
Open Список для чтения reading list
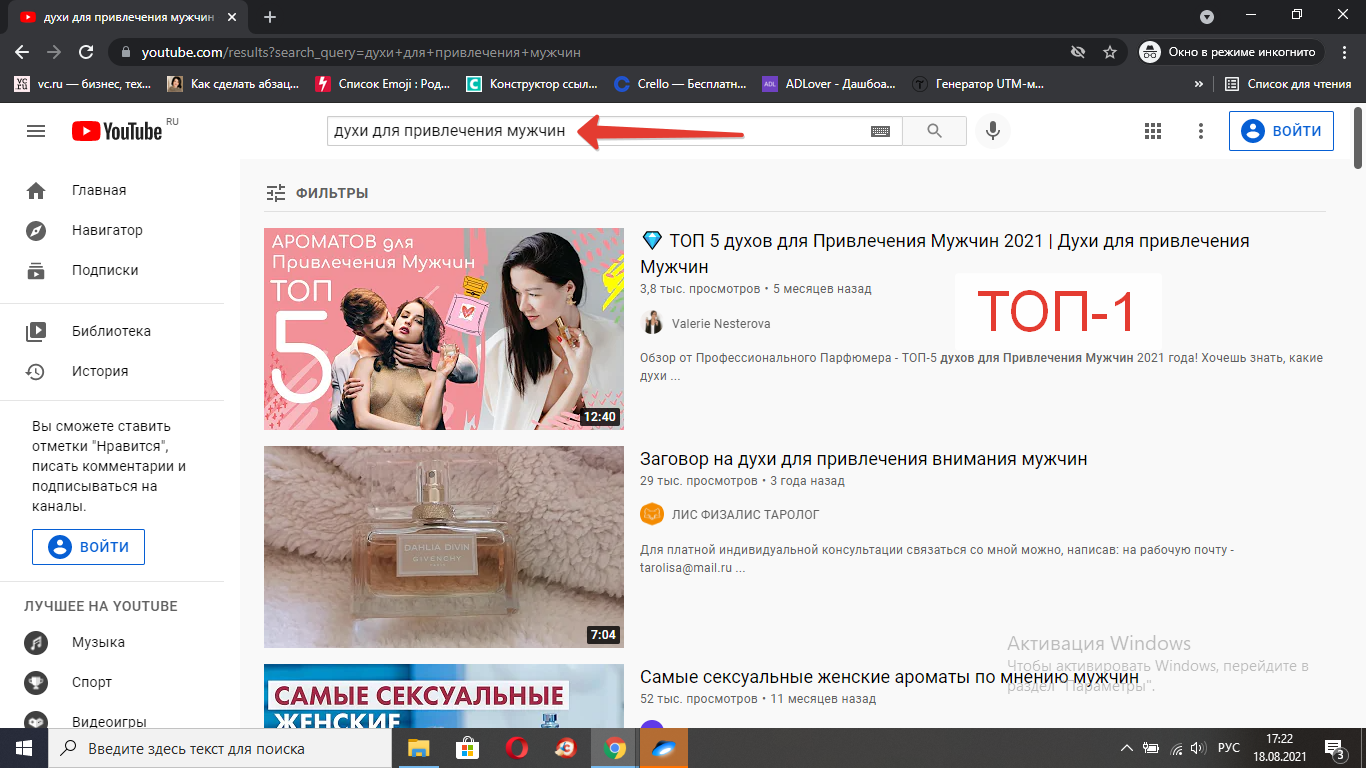pyautogui.click(x=1288, y=84)
